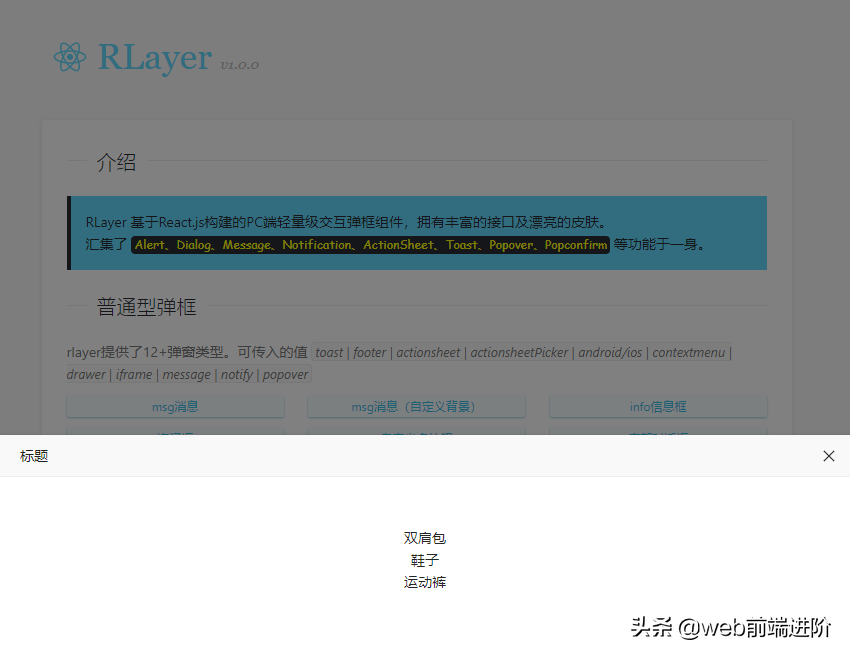
Task: Close the bottom drawer via X icon
Action: click(x=829, y=456)
